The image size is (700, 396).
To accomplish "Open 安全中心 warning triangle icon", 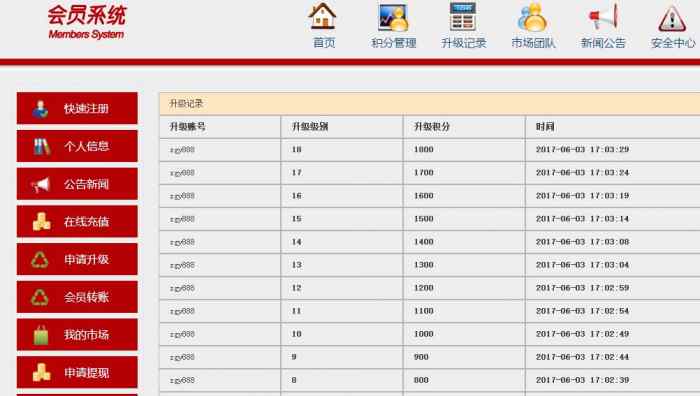I will 672,18.
